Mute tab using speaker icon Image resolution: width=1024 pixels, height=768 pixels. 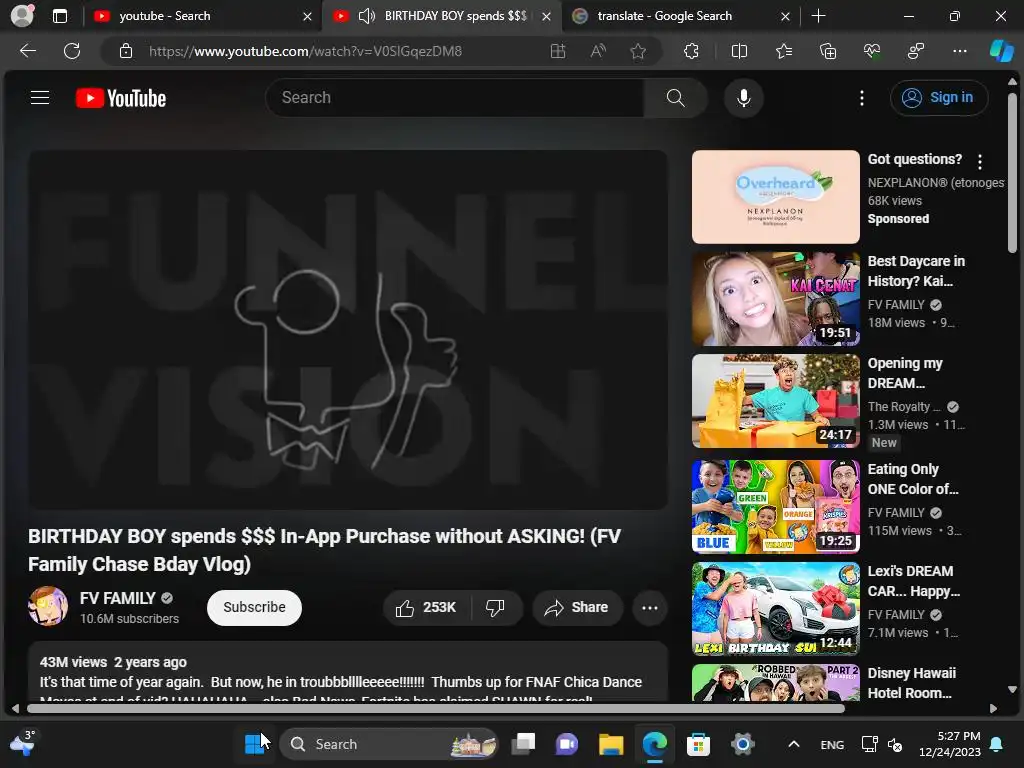tap(367, 16)
